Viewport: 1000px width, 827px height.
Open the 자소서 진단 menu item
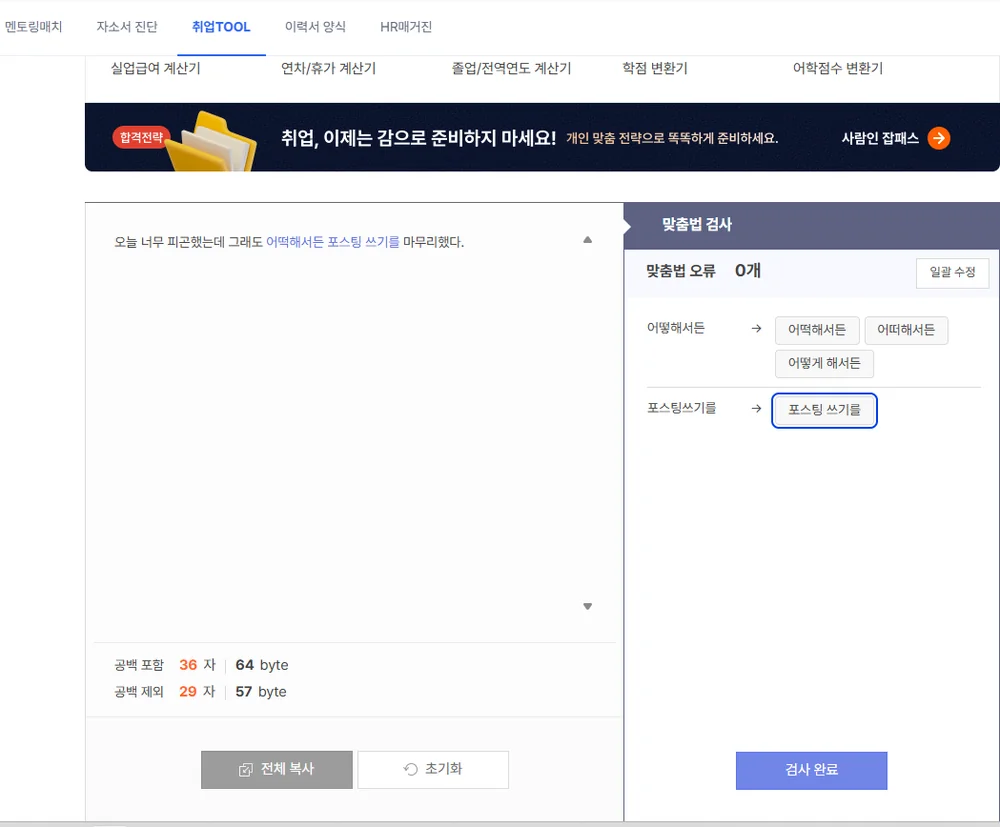[126, 27]
